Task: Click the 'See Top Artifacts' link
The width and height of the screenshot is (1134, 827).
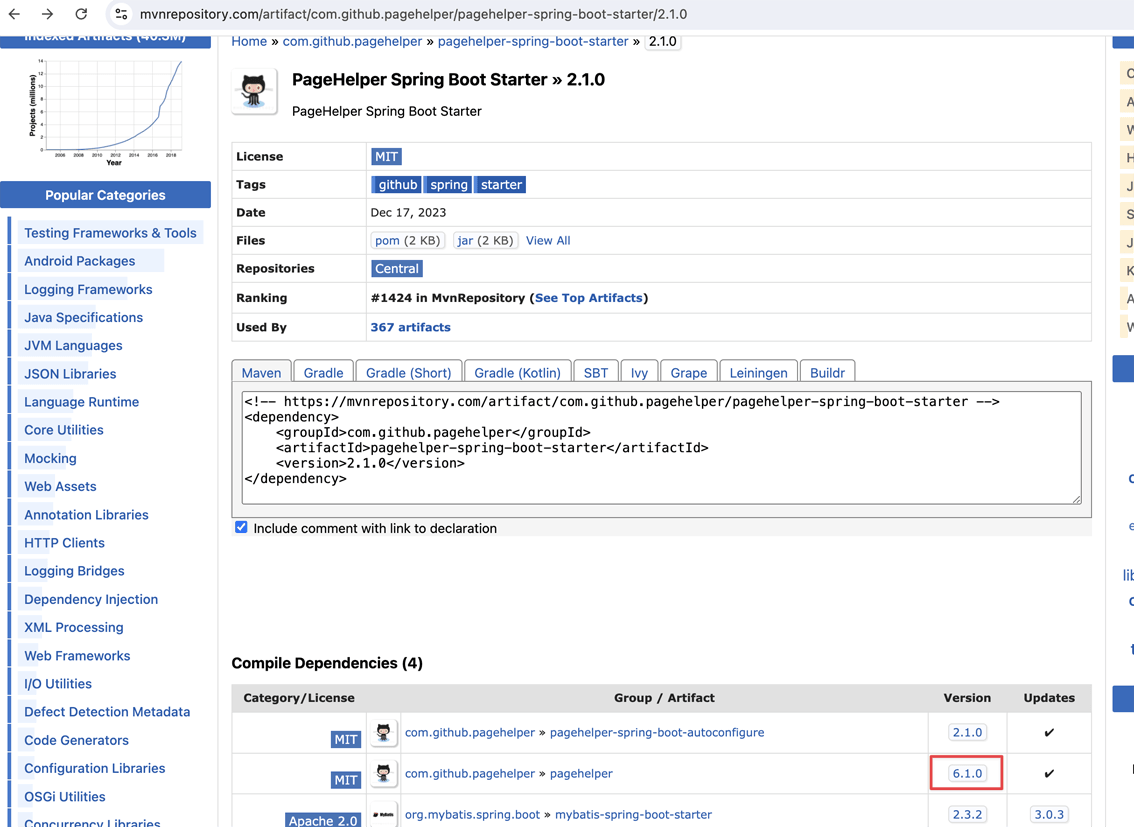Action: pos(589,298)
